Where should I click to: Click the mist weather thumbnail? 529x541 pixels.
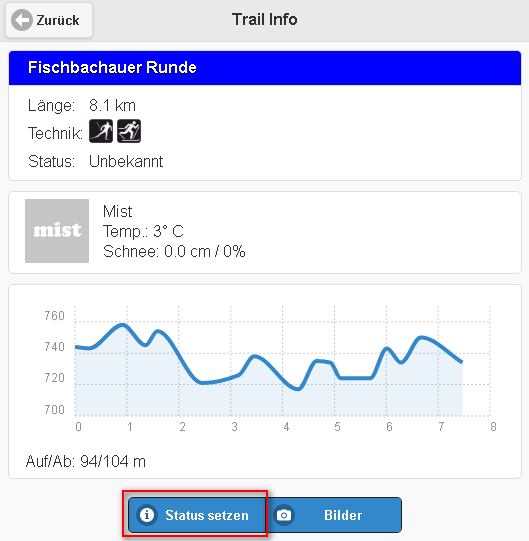57,231
